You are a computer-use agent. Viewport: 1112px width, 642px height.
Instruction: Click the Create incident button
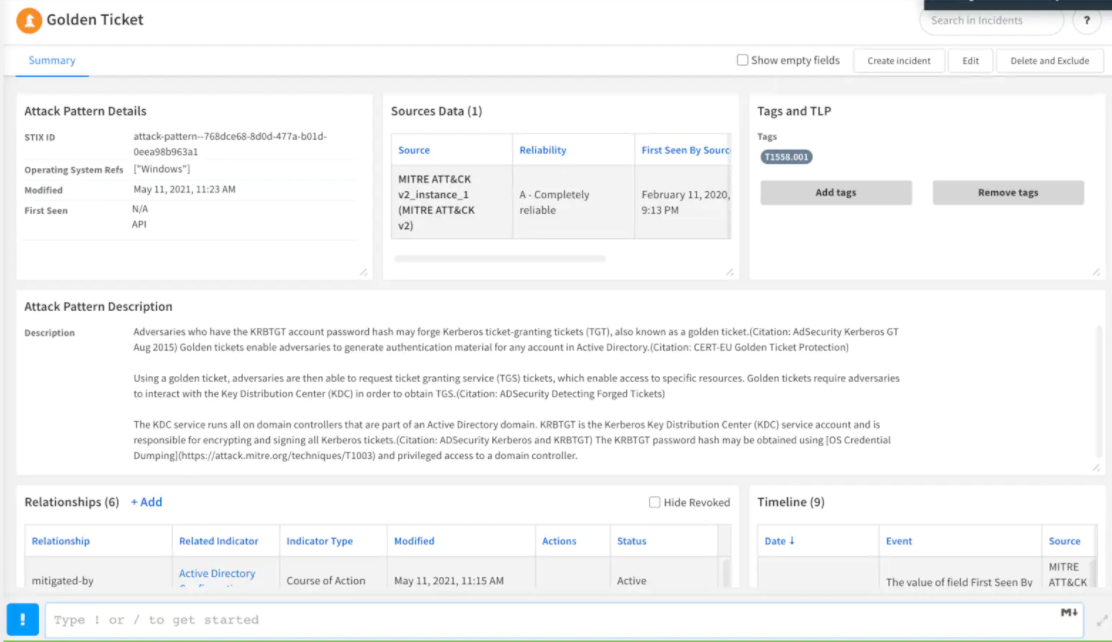coord(899,60)
